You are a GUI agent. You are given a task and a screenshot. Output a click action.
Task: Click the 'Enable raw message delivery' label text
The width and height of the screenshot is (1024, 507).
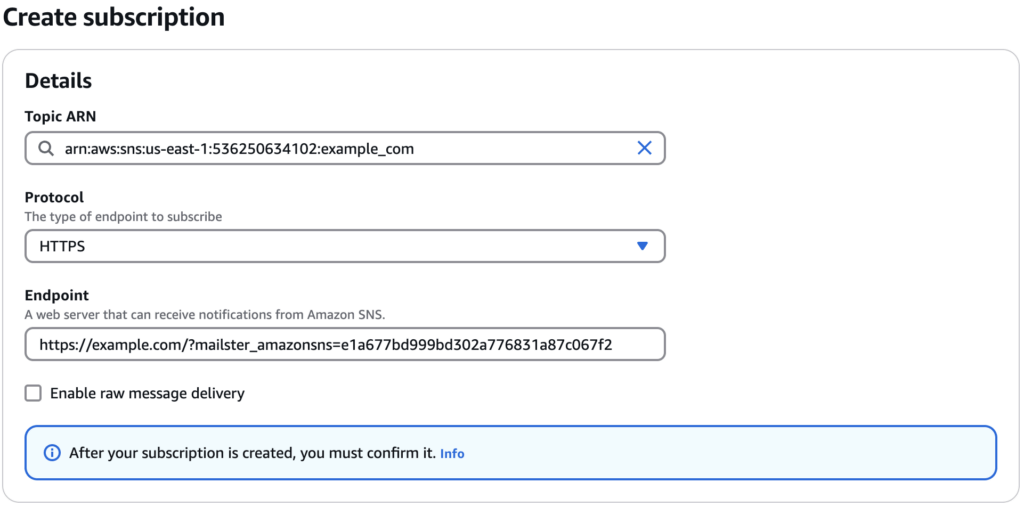[147, 393]
